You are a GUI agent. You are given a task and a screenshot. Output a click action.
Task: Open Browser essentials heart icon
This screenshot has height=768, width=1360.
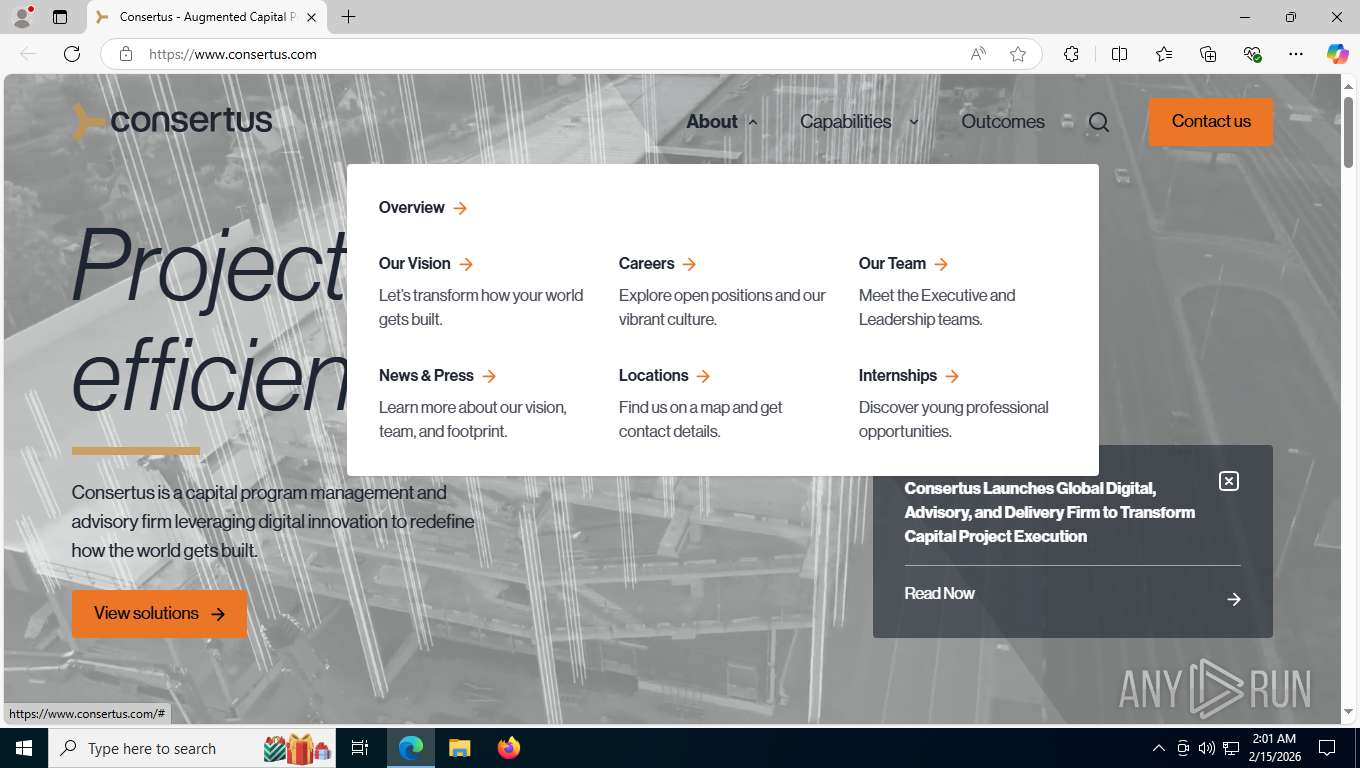[x=1252, y=54]
